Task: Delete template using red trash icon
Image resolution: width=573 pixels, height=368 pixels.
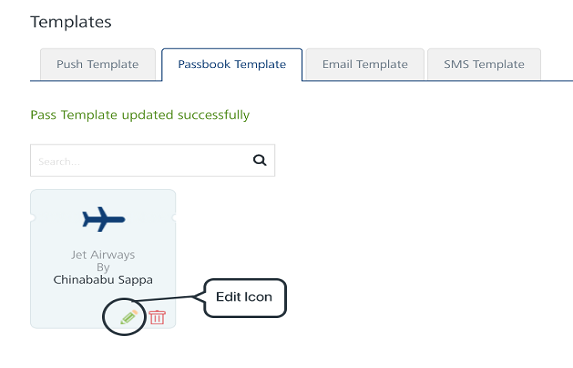Action: pos(158,317)
